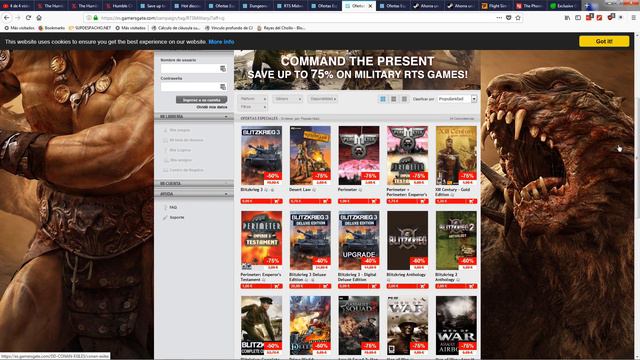Accept cookies with Got it! button

tap(604, 41)
